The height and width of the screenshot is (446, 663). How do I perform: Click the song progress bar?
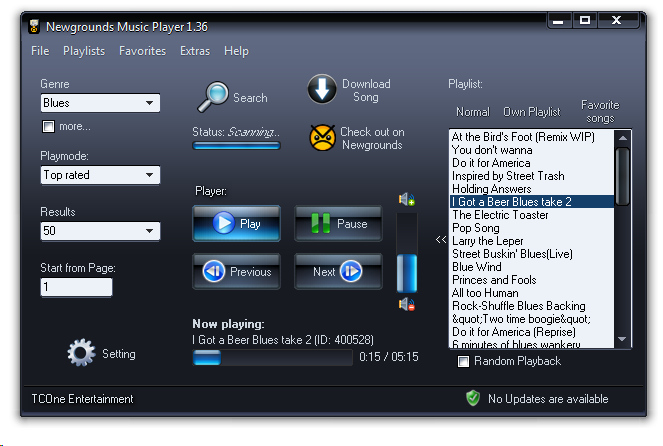coord(272,358)
